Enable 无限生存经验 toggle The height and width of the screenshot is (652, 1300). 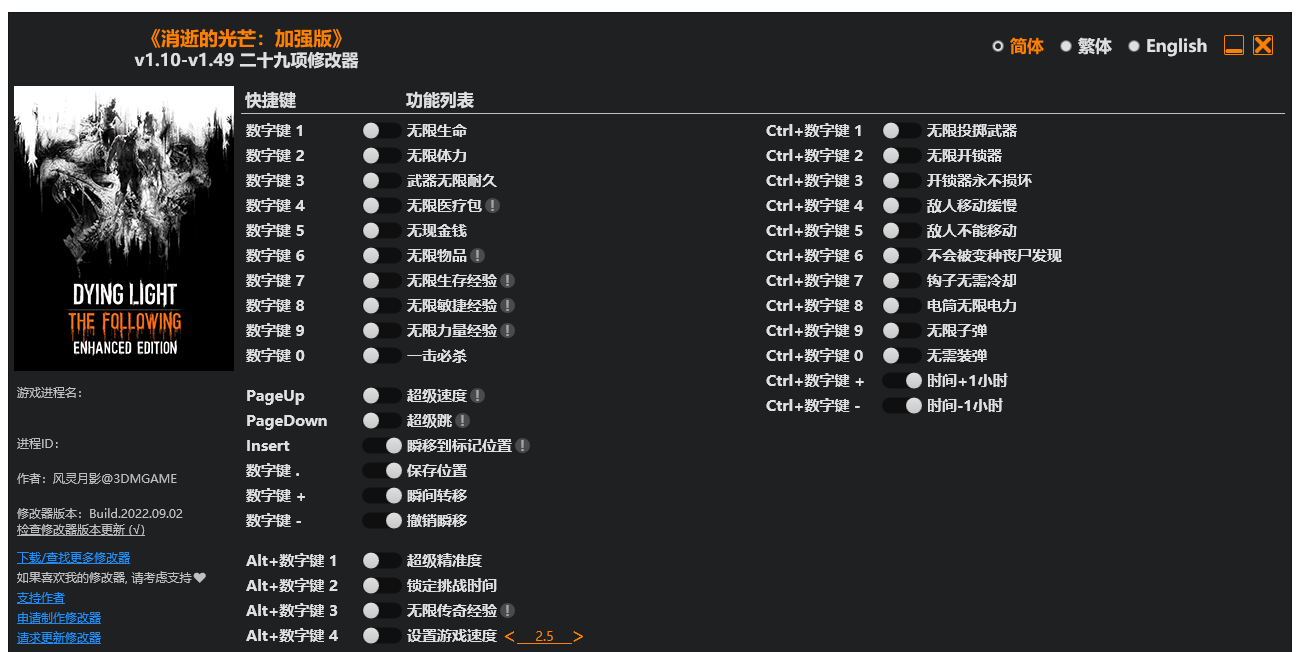click(x=381, y=281)
